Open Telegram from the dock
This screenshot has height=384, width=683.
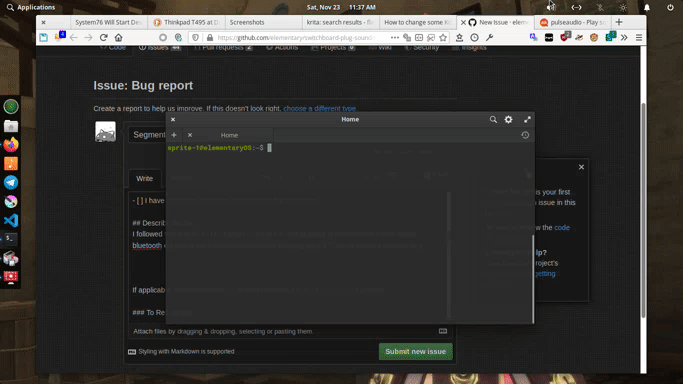(x=11, y=182)
